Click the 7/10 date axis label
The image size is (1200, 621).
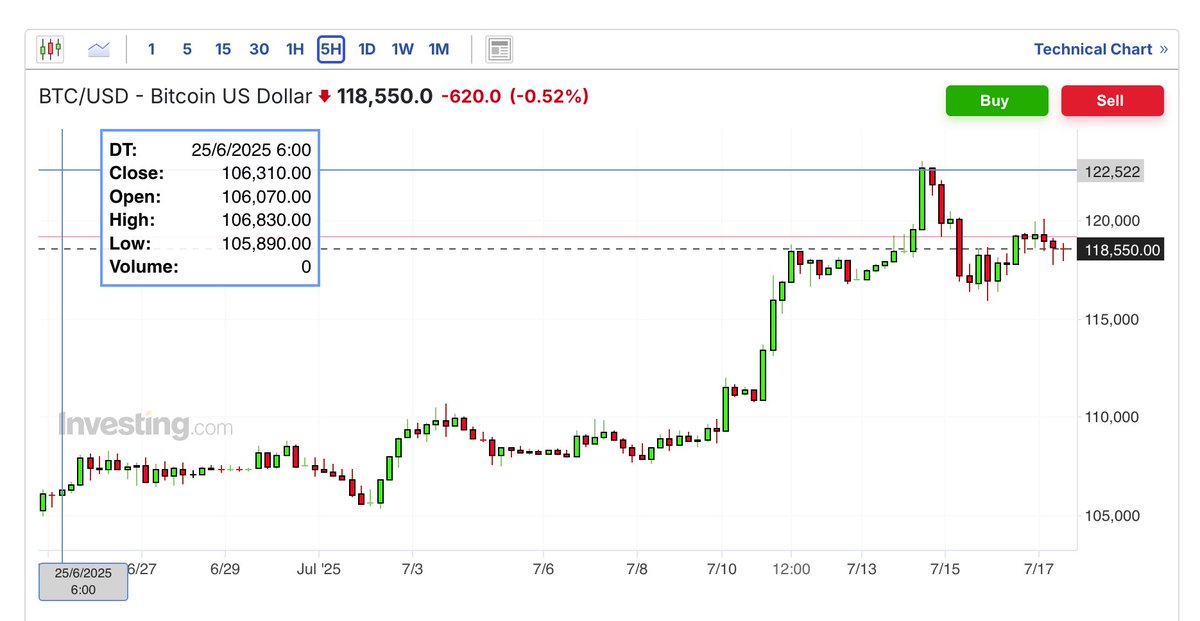pyautogui.click(x=721, y=569)
